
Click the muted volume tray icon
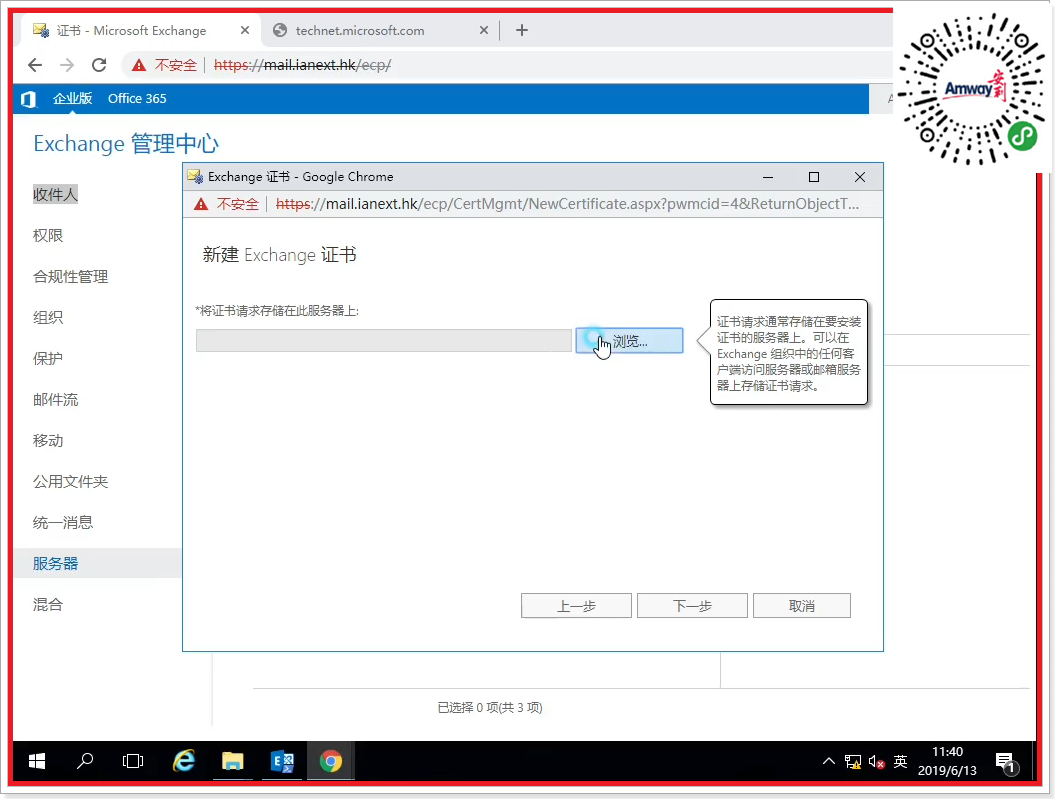pyautogui.click(x=876, y=761)
